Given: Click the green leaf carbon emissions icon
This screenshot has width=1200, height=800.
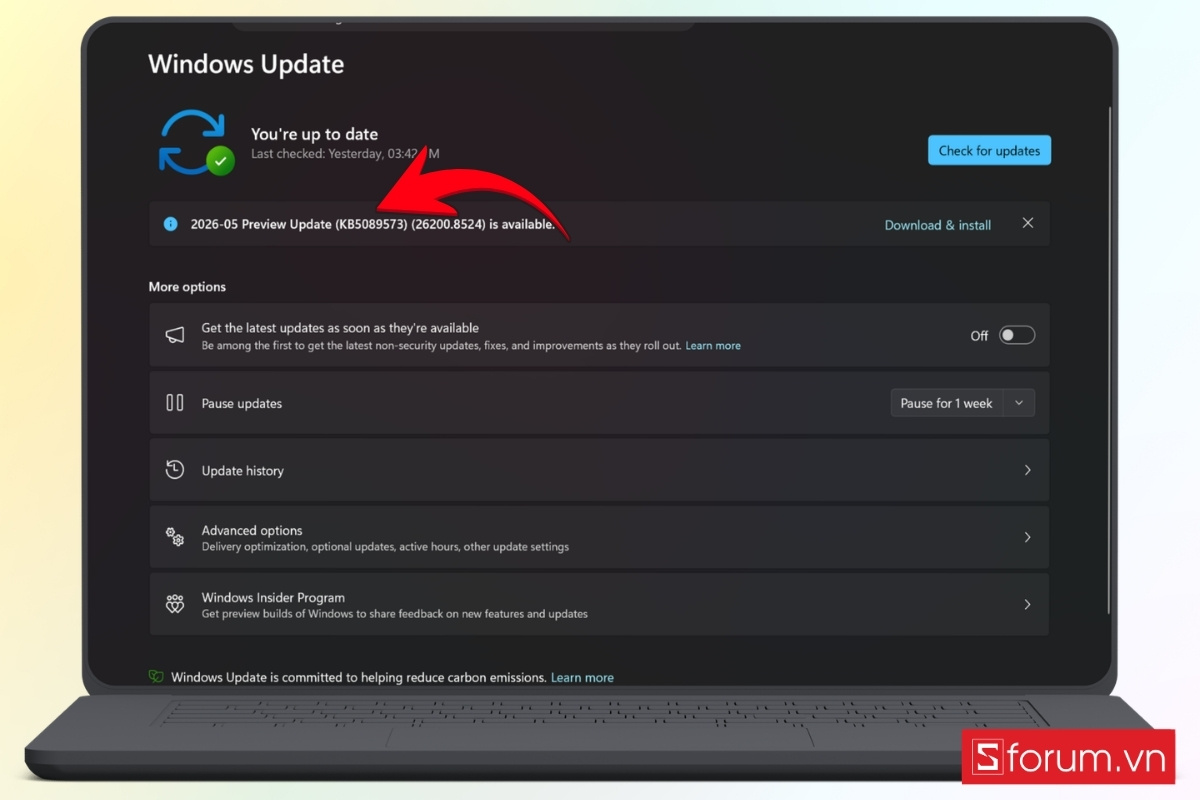Looking at the screenshot, I should click(x=156, y=677).
